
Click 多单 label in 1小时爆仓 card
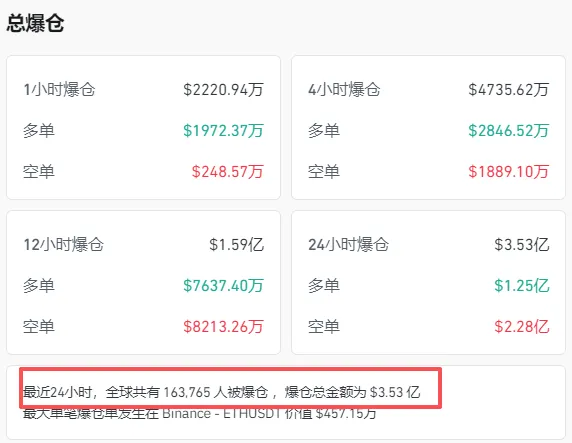tap(39, 131)
